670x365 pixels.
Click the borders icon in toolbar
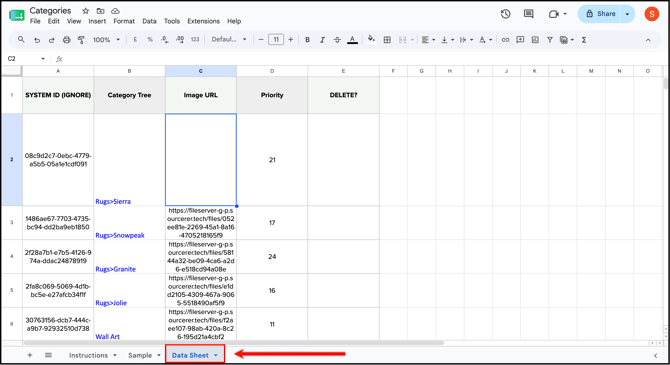[x=387, y=40]
